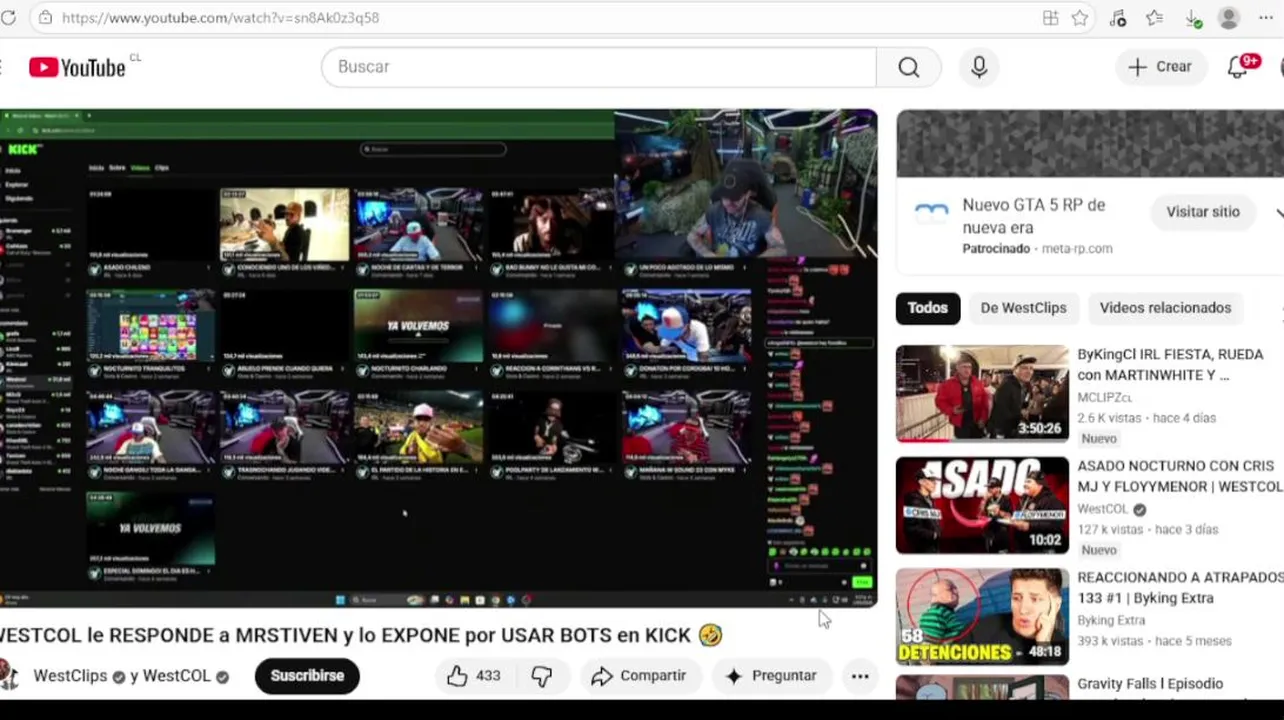1284x720 pixels.
Task: Click the Preguntar button
Action: [x=771, y=676]
